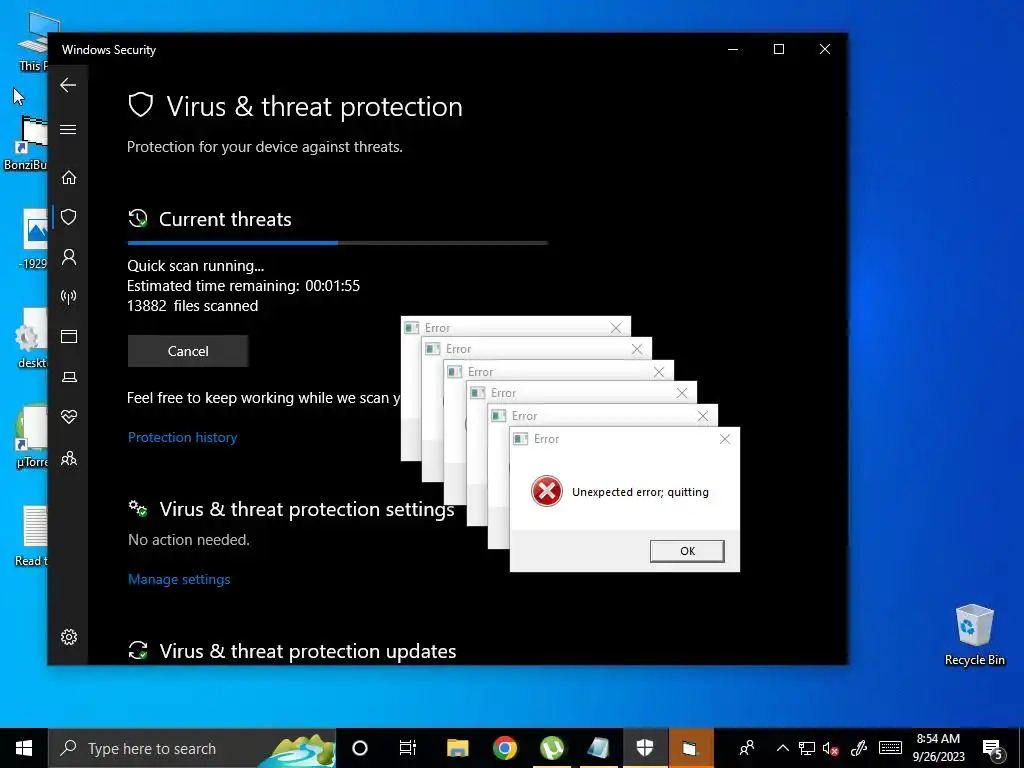1024x768 pixels.
Task: Click the estimated time remaining text
Action: 243,286
